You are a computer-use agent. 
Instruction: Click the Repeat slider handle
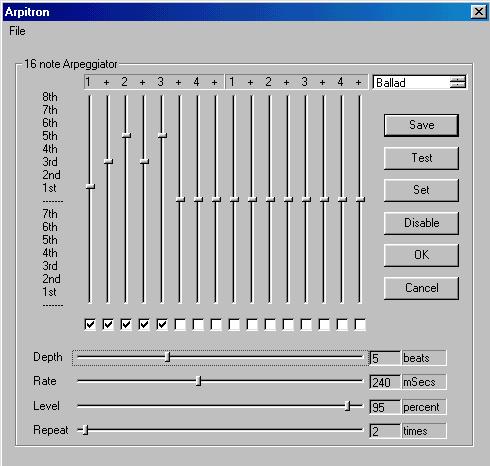pyautogui.click(x=85, y=430)
